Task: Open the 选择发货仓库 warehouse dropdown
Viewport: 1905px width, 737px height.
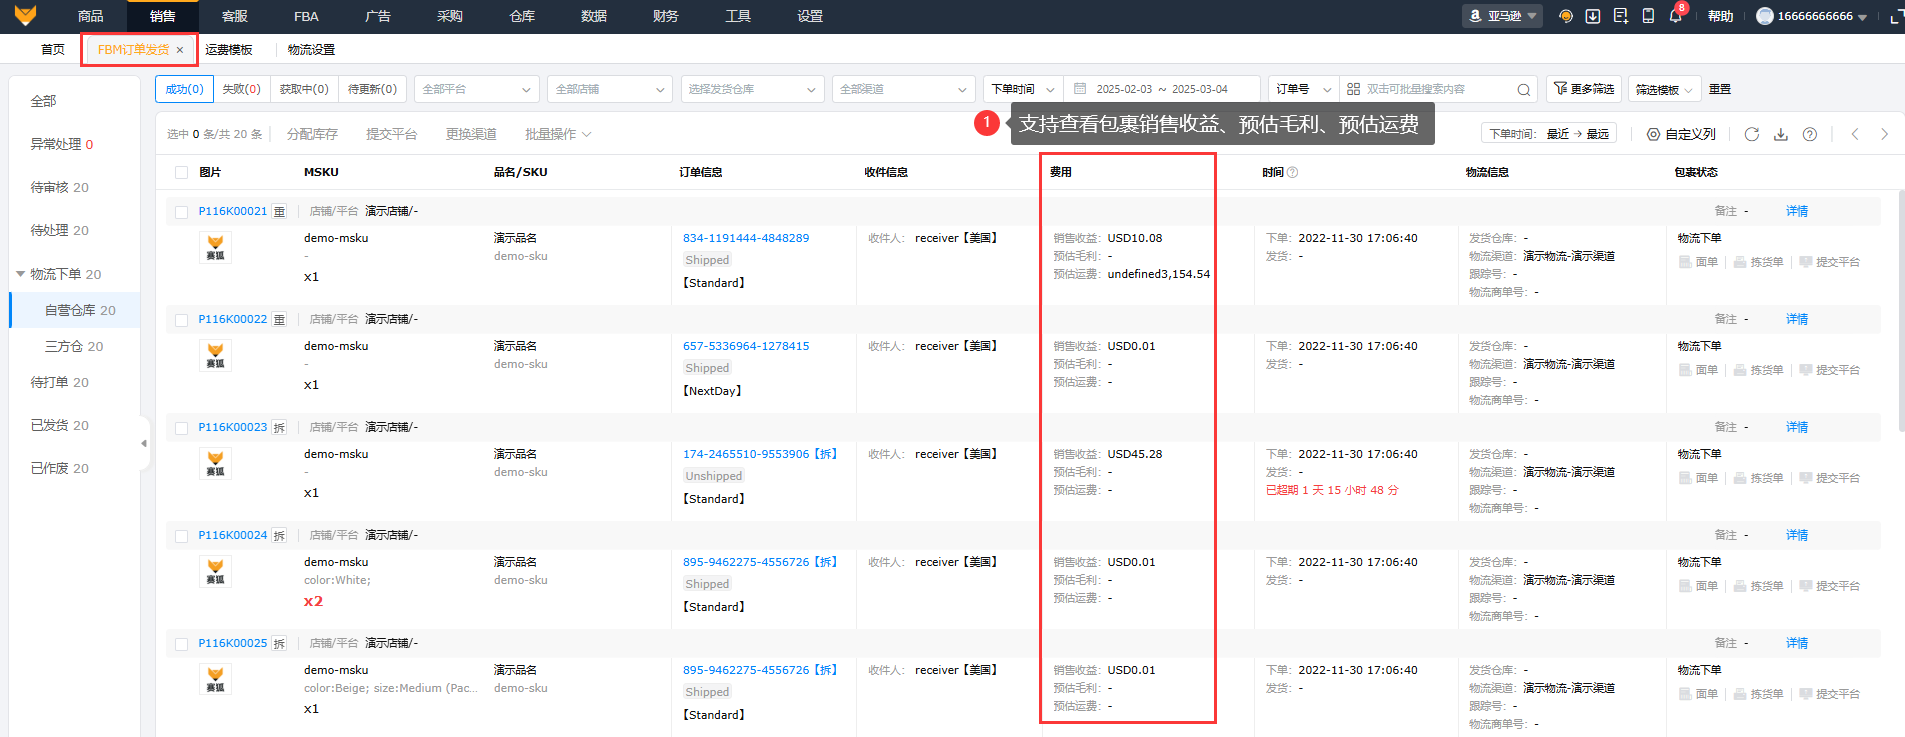Action: click(x=753, y=89)
